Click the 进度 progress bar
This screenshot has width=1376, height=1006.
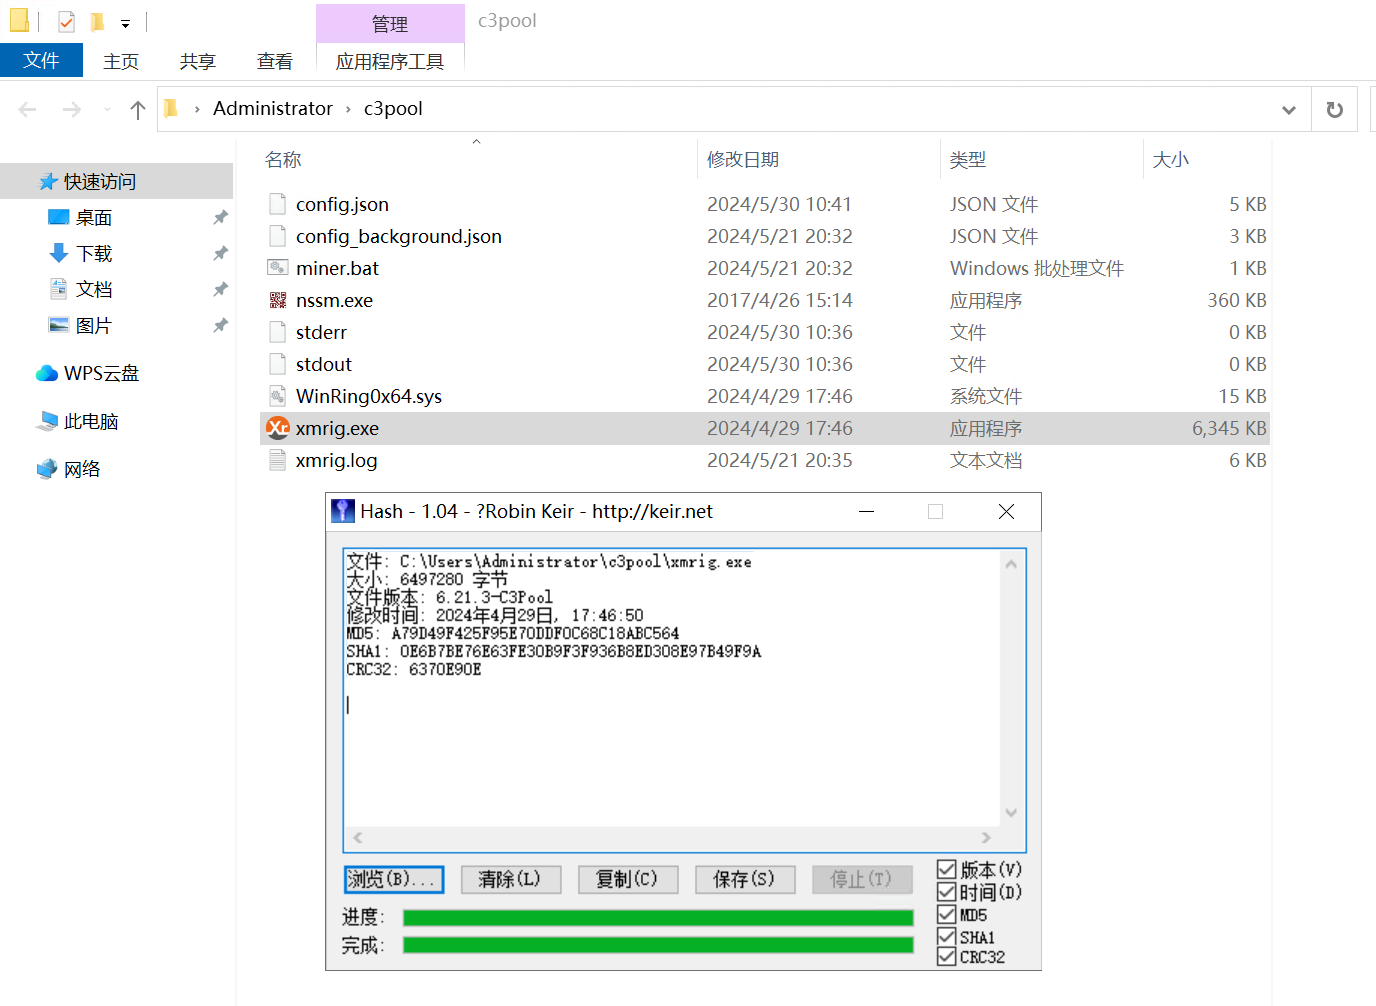[x=658, y=917]
